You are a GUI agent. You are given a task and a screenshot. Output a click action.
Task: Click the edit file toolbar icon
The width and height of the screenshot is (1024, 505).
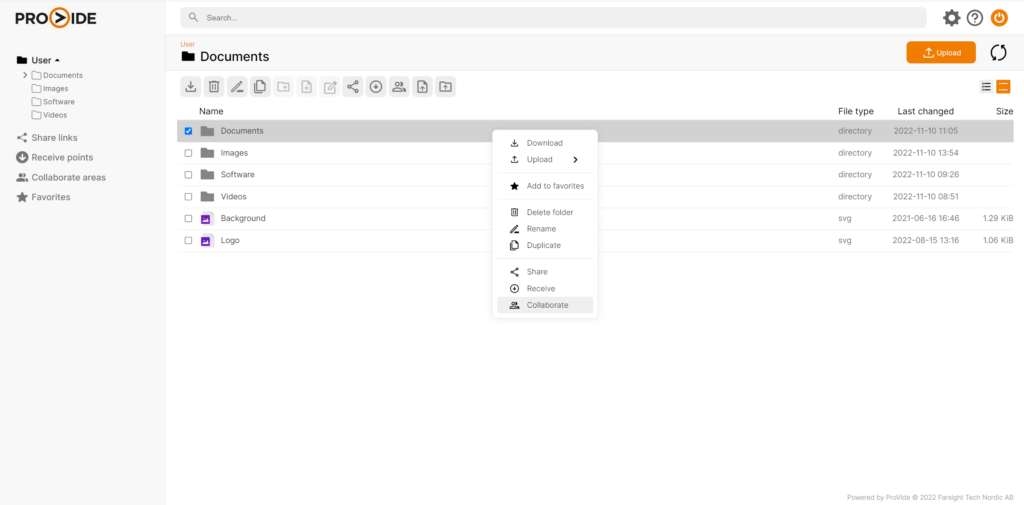(x=330, y=86)
